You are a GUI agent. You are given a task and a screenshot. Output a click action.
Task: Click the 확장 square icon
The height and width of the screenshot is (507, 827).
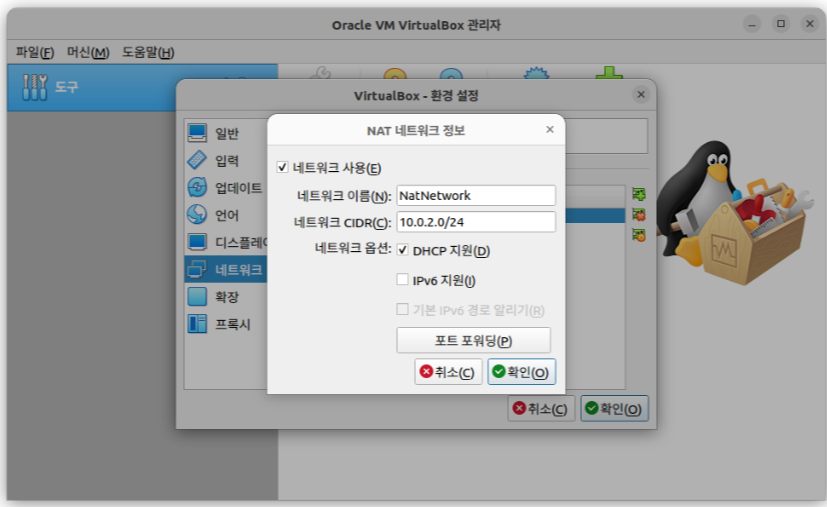point(197,296)
